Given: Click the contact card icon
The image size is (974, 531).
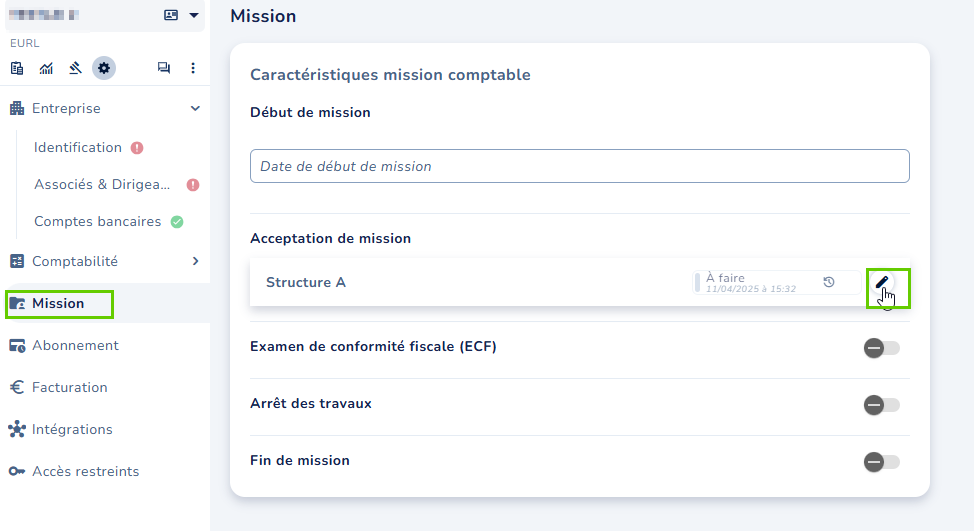Looking at the screenshot, I should [x=171, y=15].
